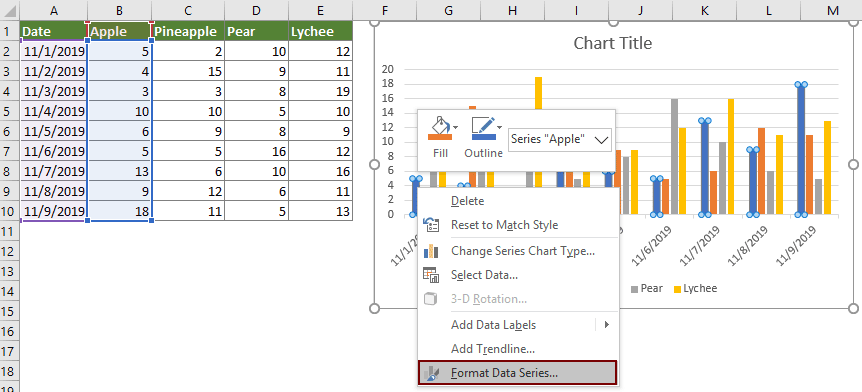The width and height of the screenshot is (862, 392).
Task: Select the Chart Title text
Action: tap(612, 43)
